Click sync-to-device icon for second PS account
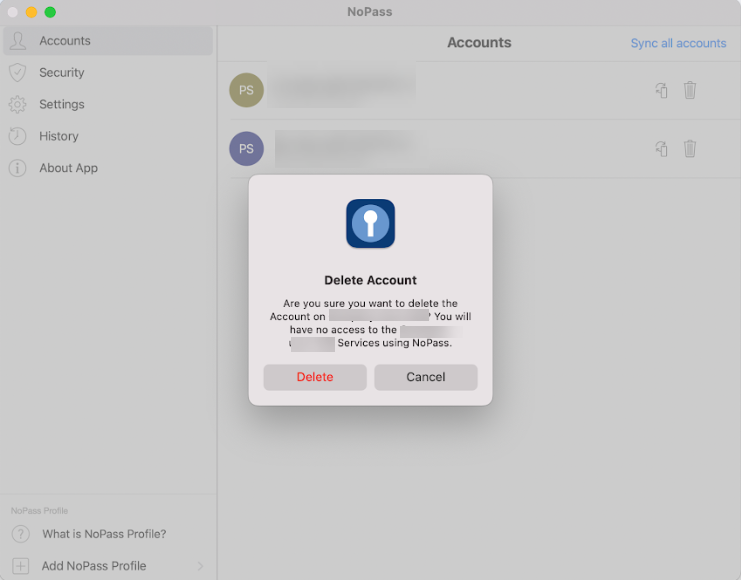Image resolution: width=741 pixels, height=580 pixels. pos(662,148)
